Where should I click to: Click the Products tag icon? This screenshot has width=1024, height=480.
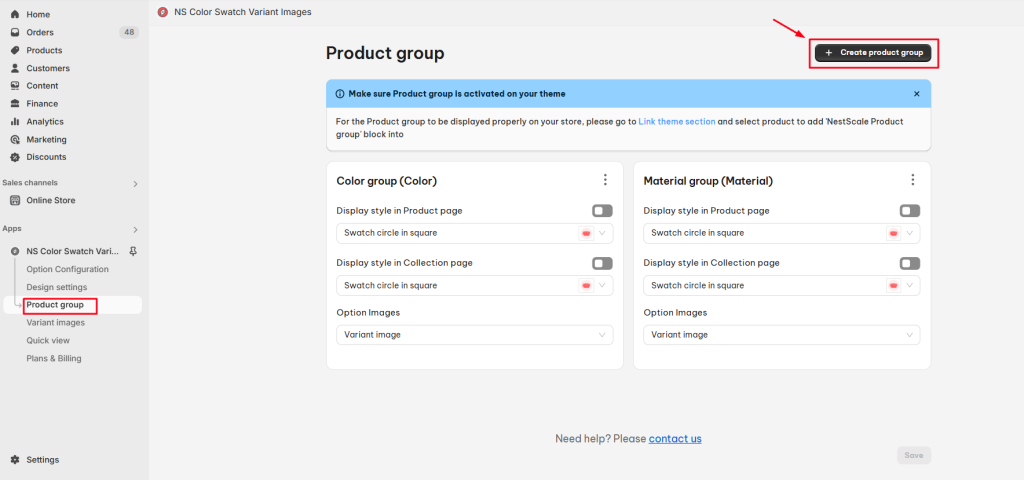(x=15, y=50)
